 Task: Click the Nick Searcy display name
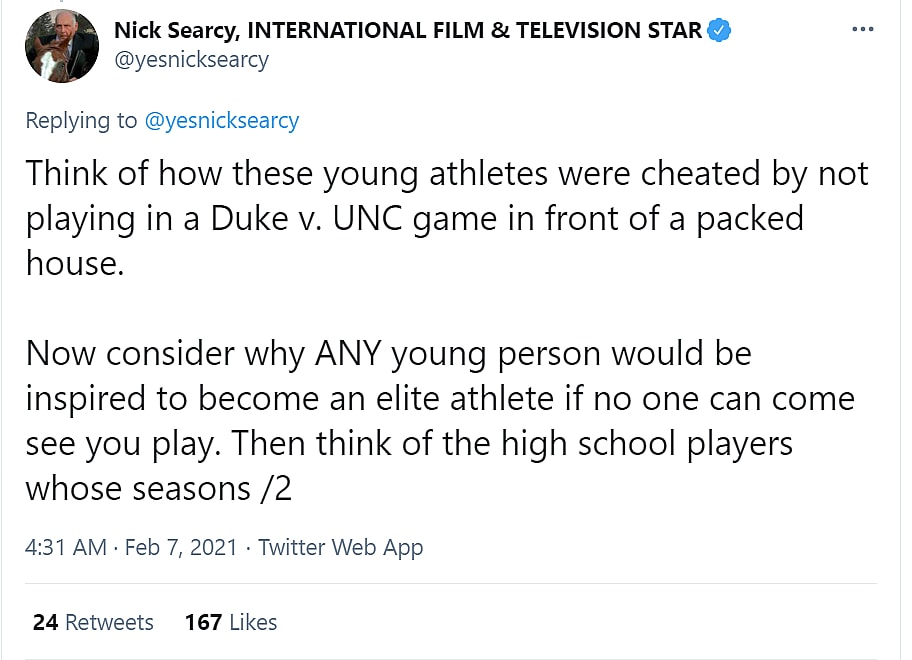pos(175,31)
